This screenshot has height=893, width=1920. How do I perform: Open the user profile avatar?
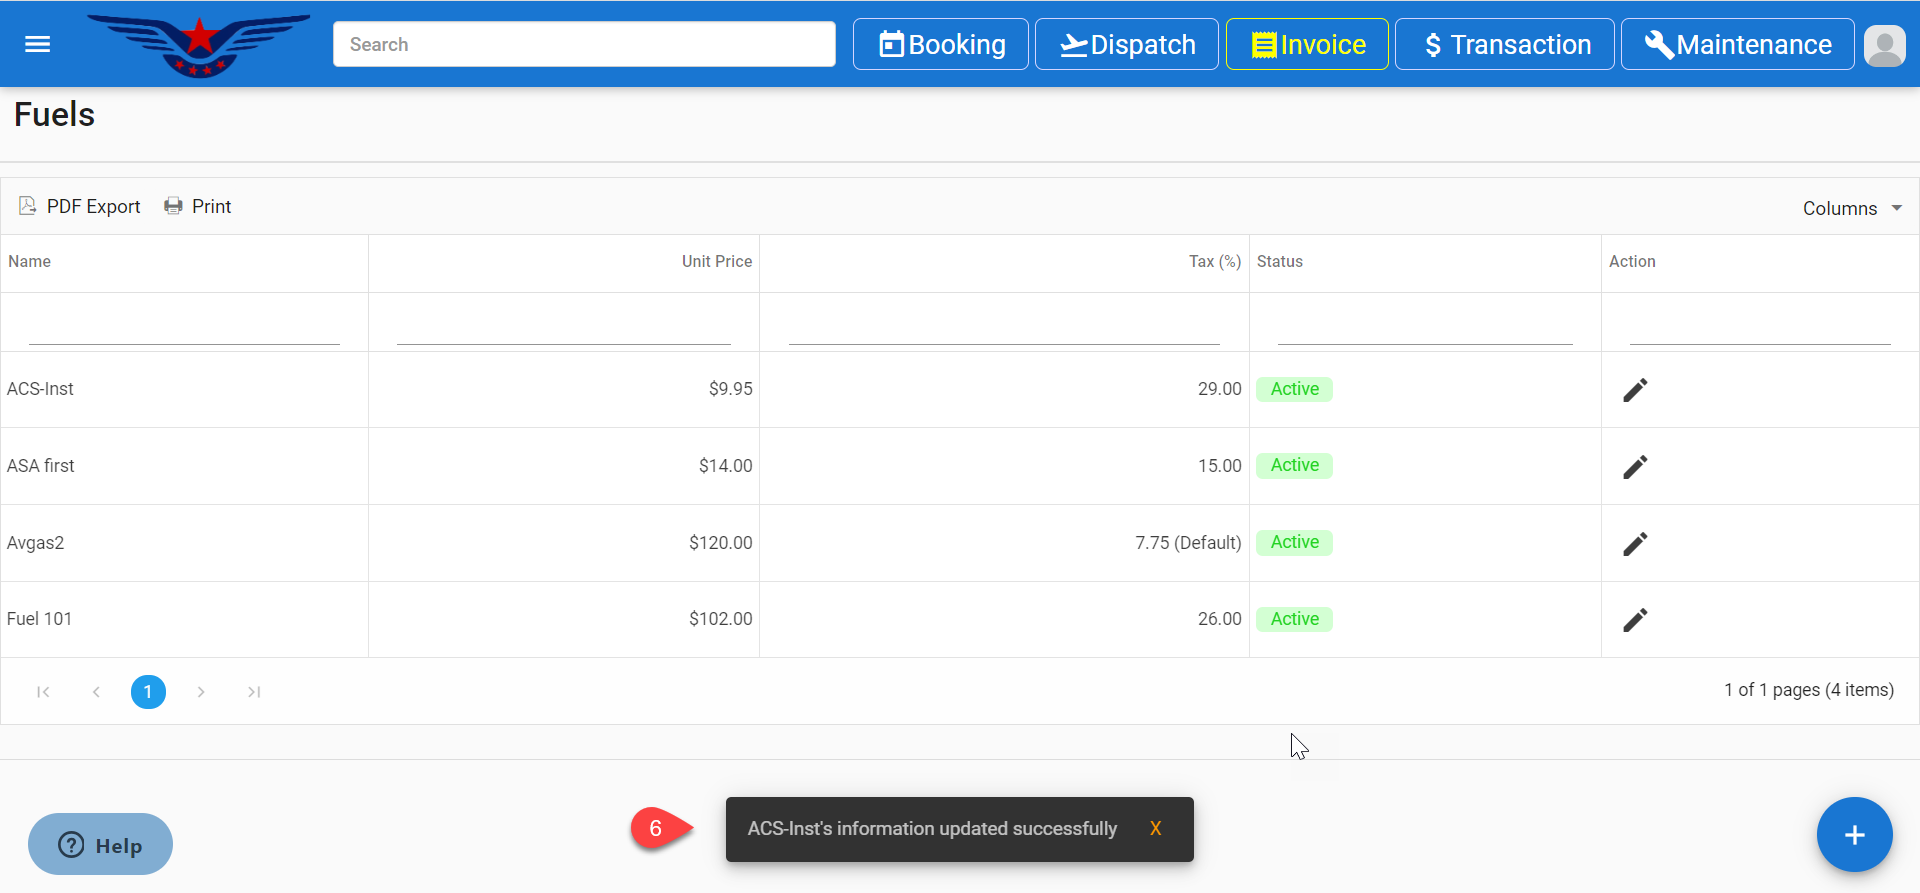(x=1884, y=45)
